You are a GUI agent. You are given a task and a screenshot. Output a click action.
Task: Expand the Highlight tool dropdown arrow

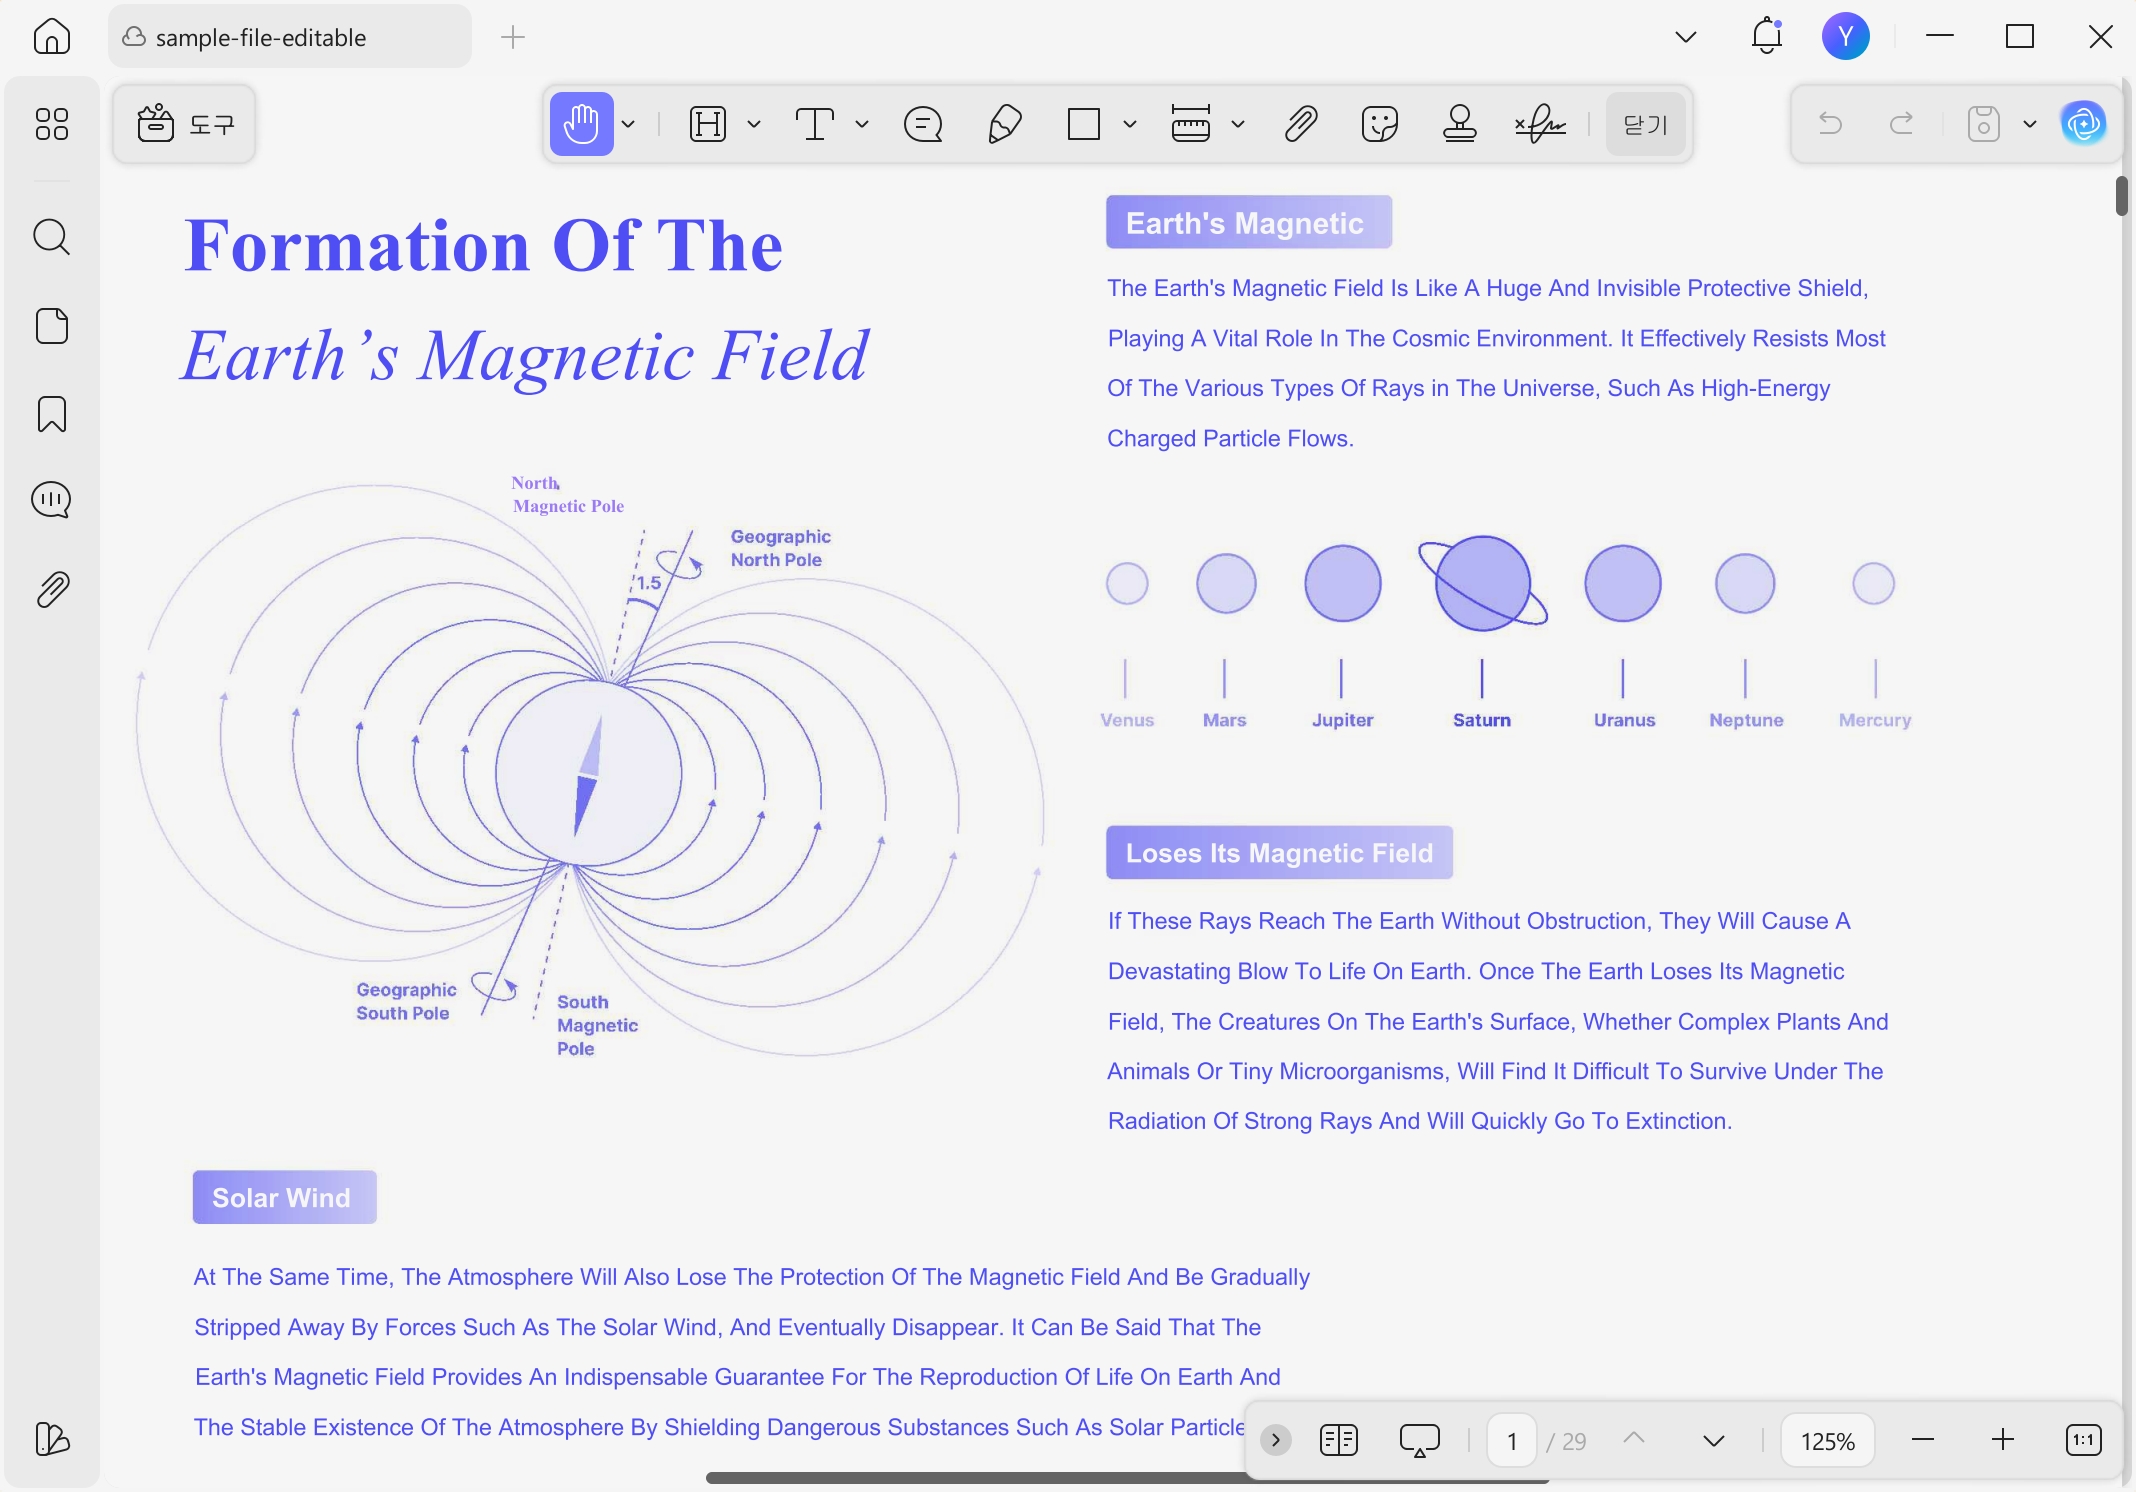pos(754,125)
